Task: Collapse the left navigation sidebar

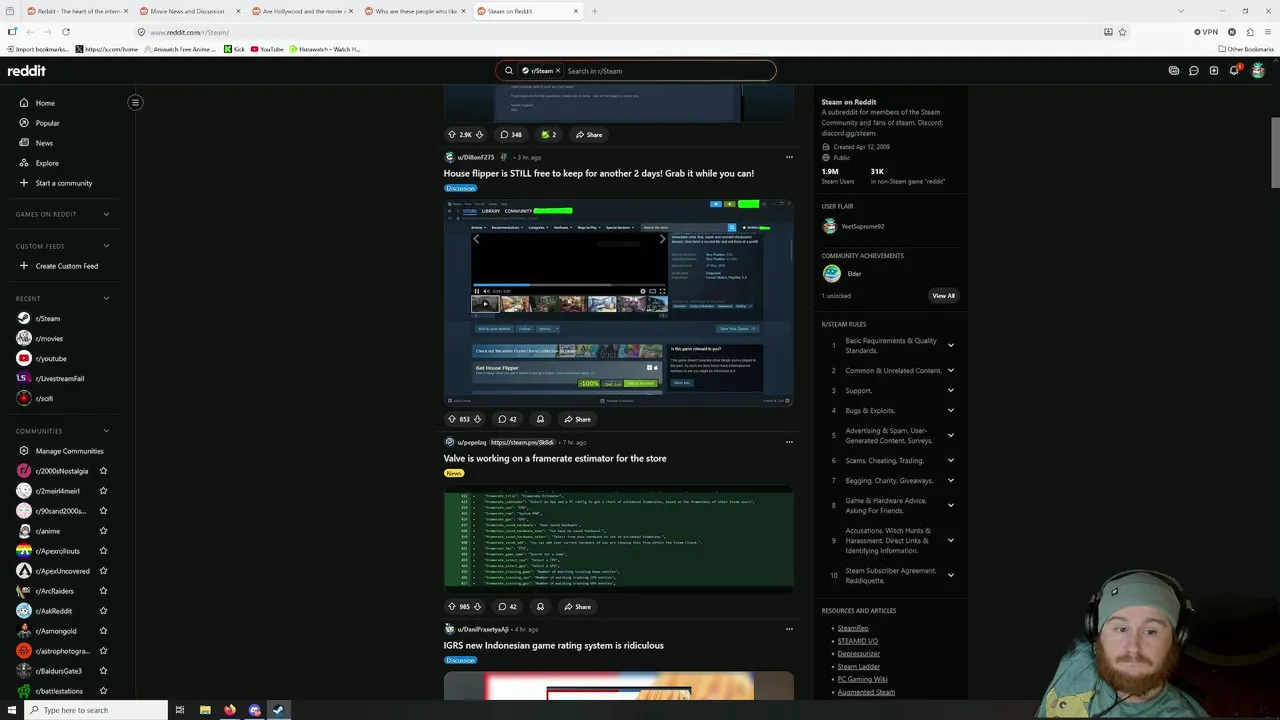Action: 135,102
